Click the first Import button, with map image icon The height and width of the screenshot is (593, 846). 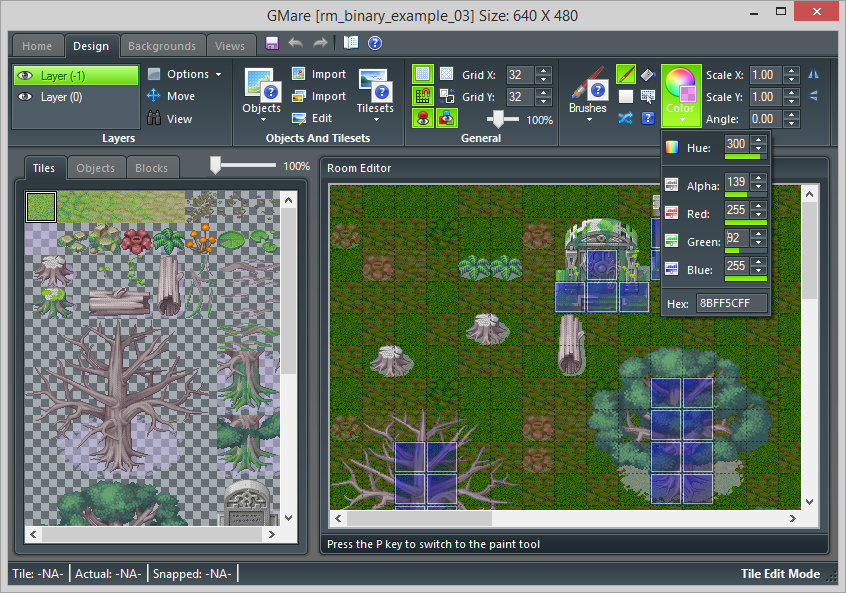coord(319,74)
